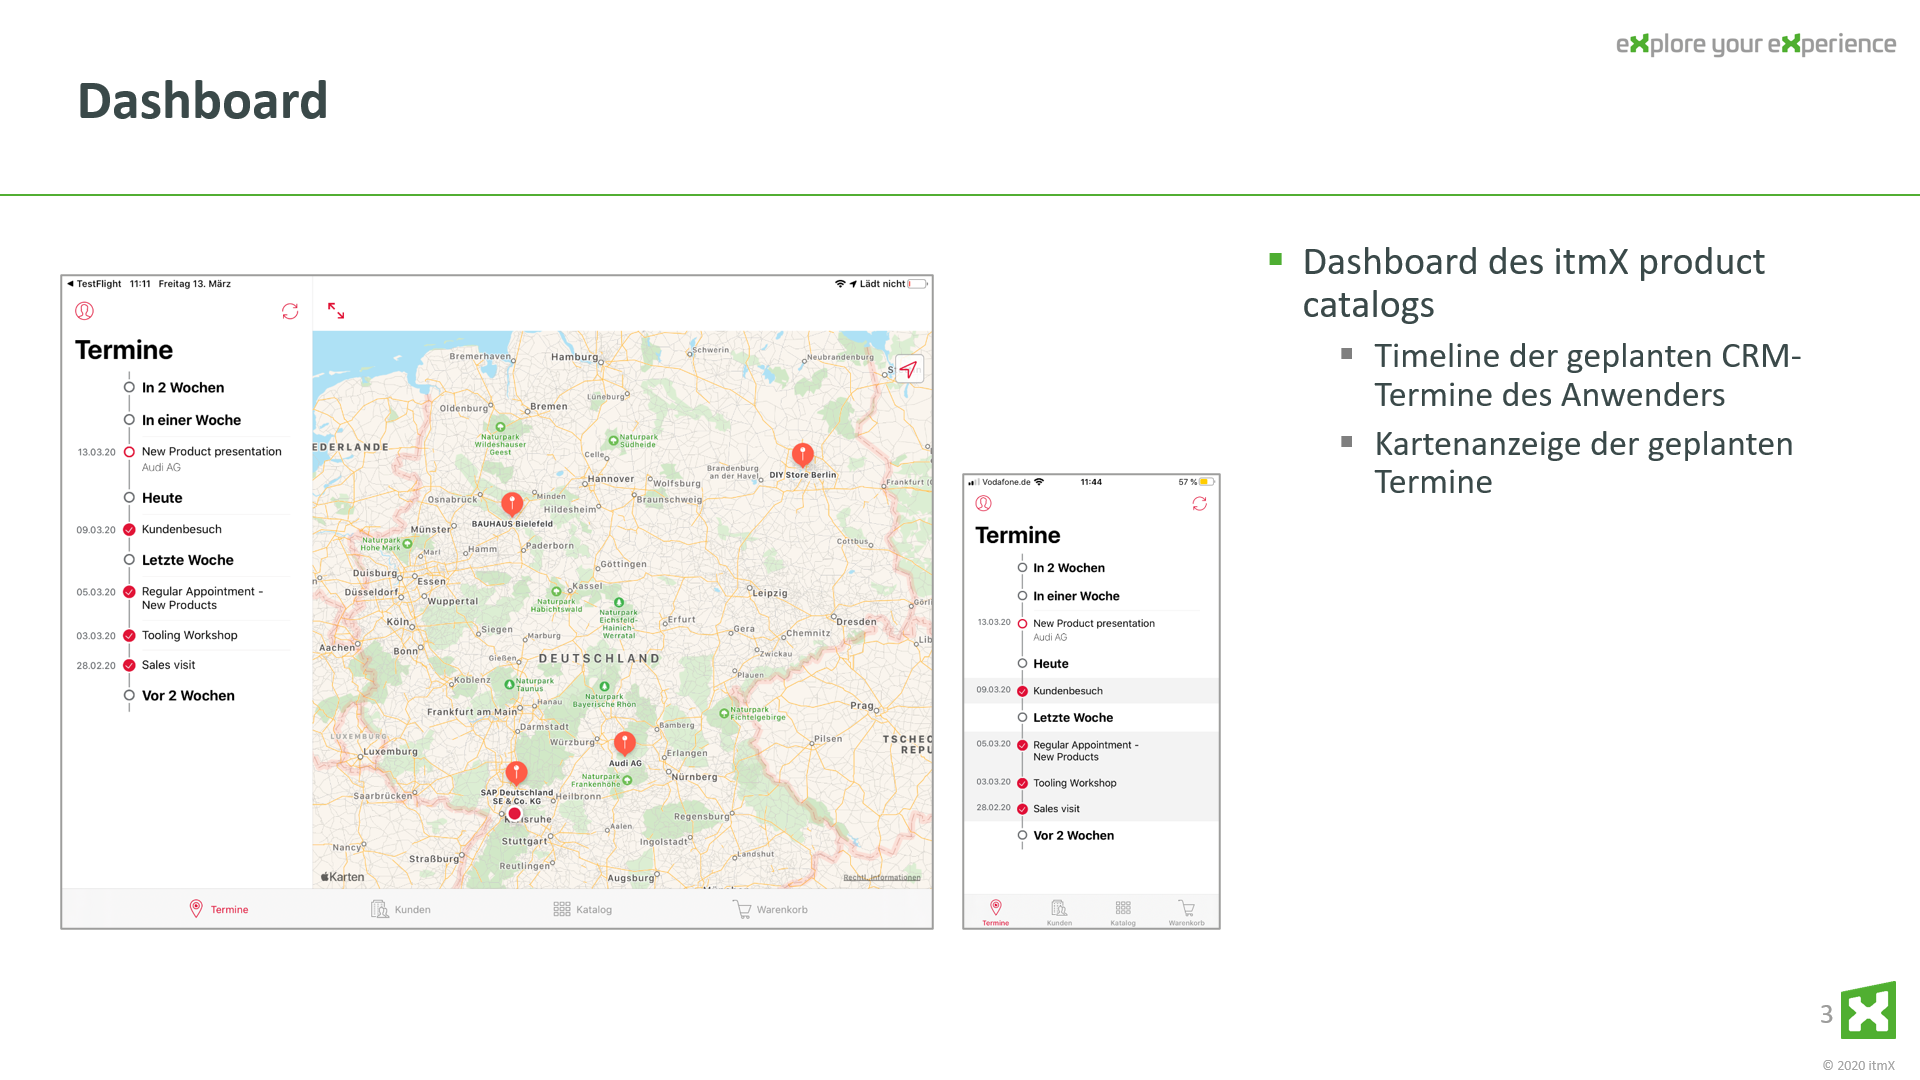Click the map location arrow button
This screenshot has width=1920, height=1080.
908,369
